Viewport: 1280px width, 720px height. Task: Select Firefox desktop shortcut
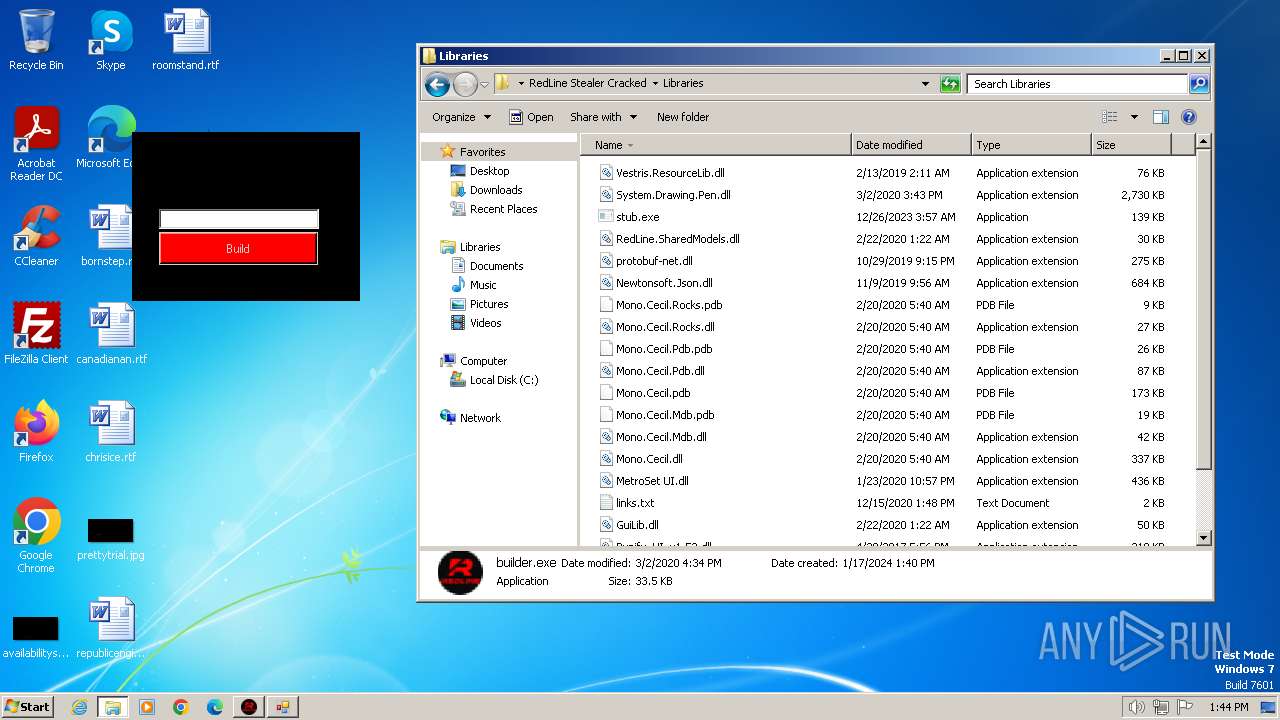coord(36,431)
